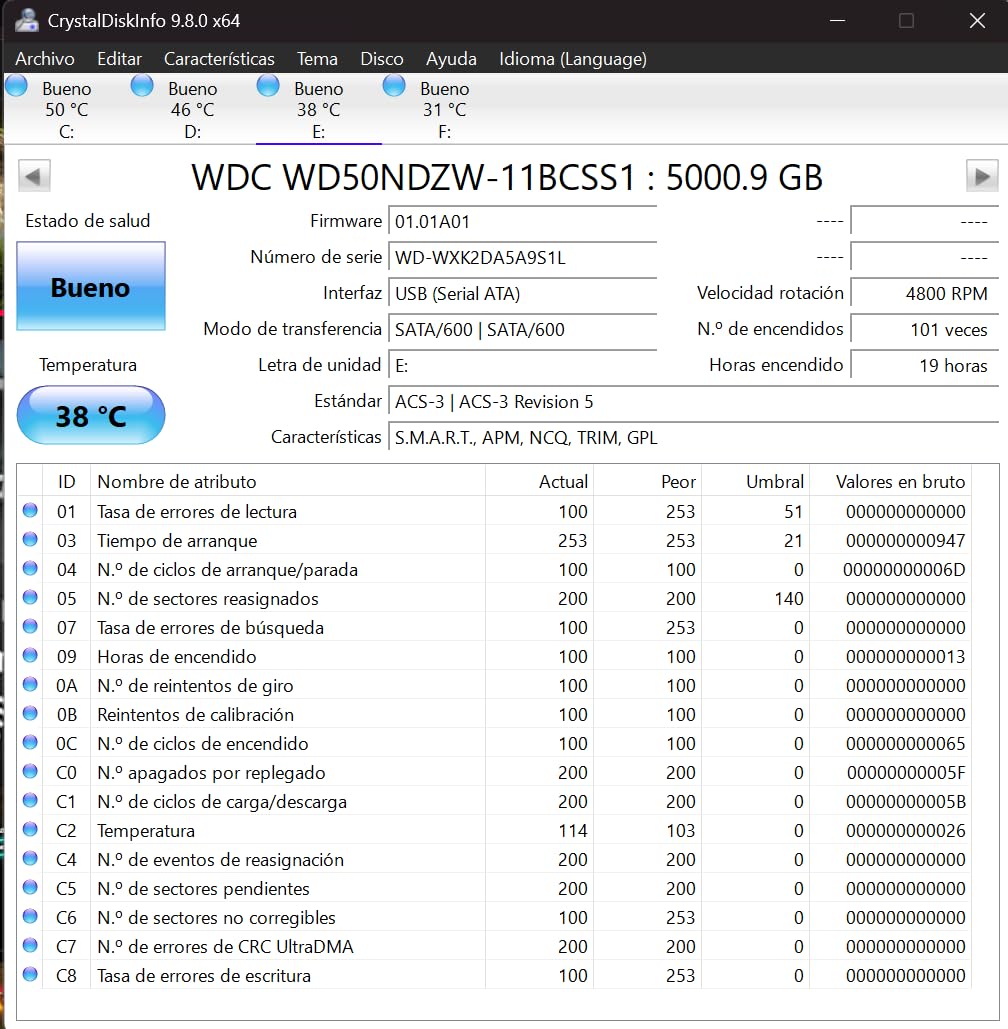The width and height of the screenshot is (1008, 1029).
Task: Click status dot of attribute 07 row
Action: 30,627
